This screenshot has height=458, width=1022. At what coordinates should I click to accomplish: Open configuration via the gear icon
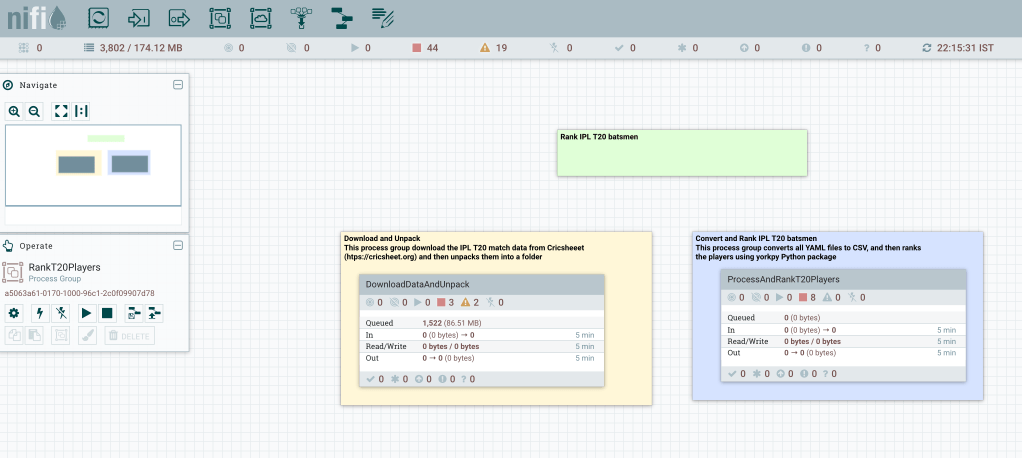14,313
